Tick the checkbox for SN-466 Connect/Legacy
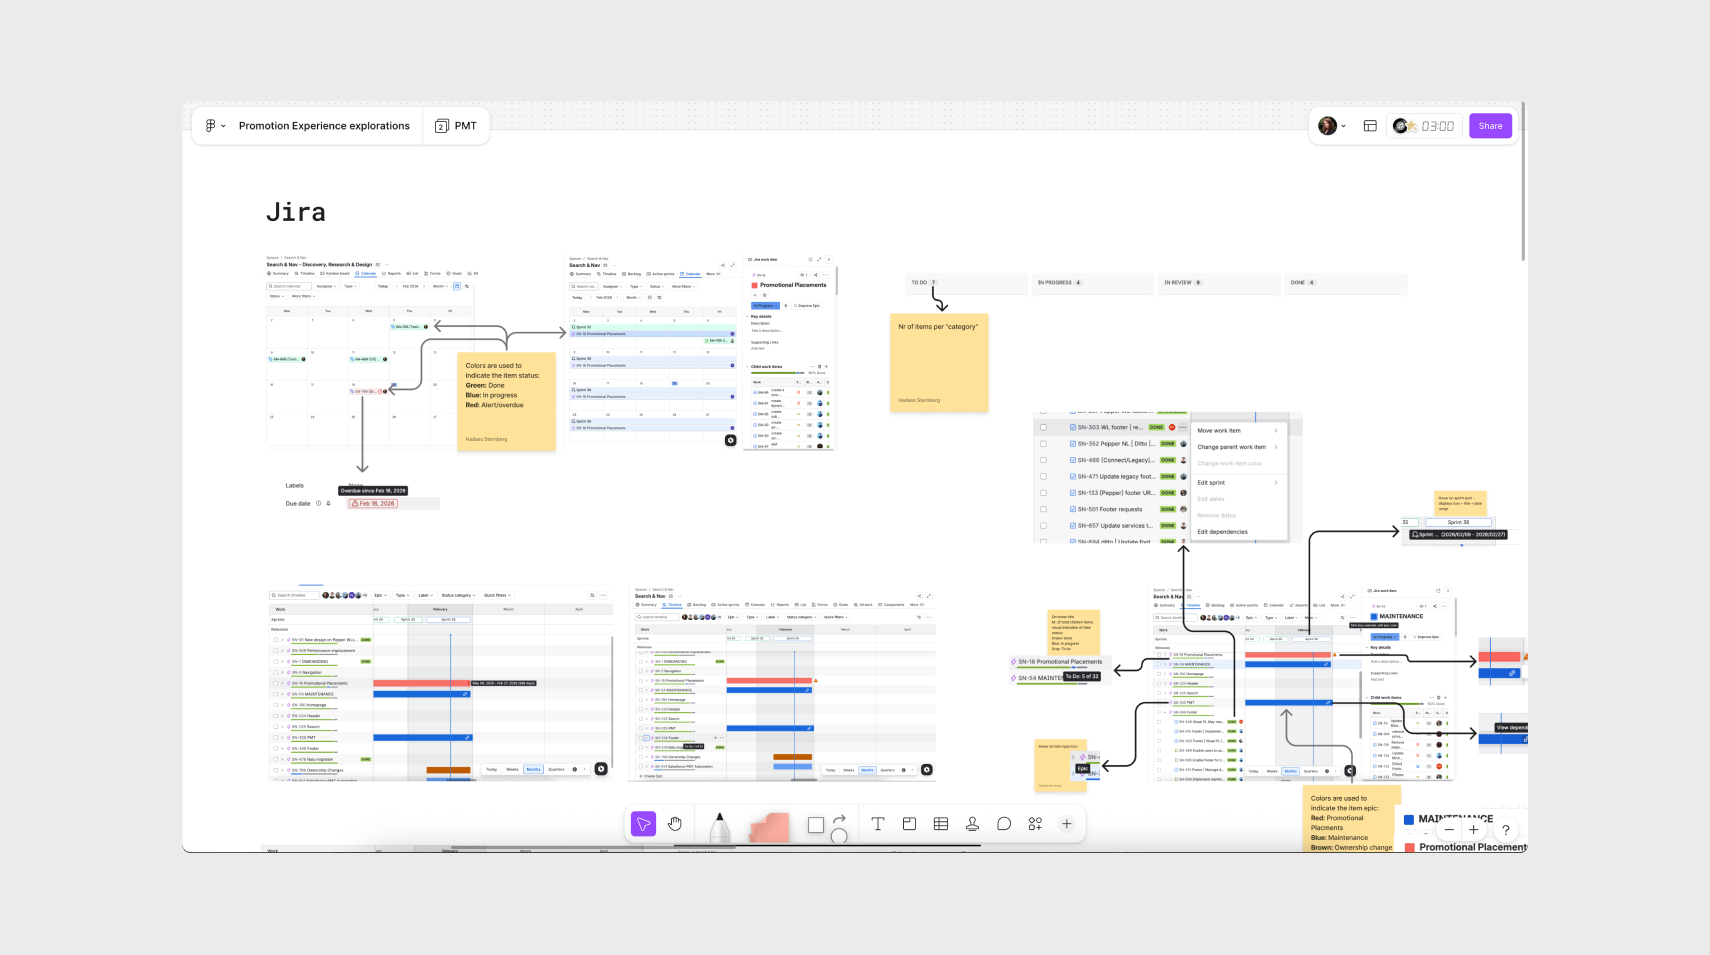The height and width of the screenshot is (955, 1710). pyautogui.click(x=1043, y=460)
